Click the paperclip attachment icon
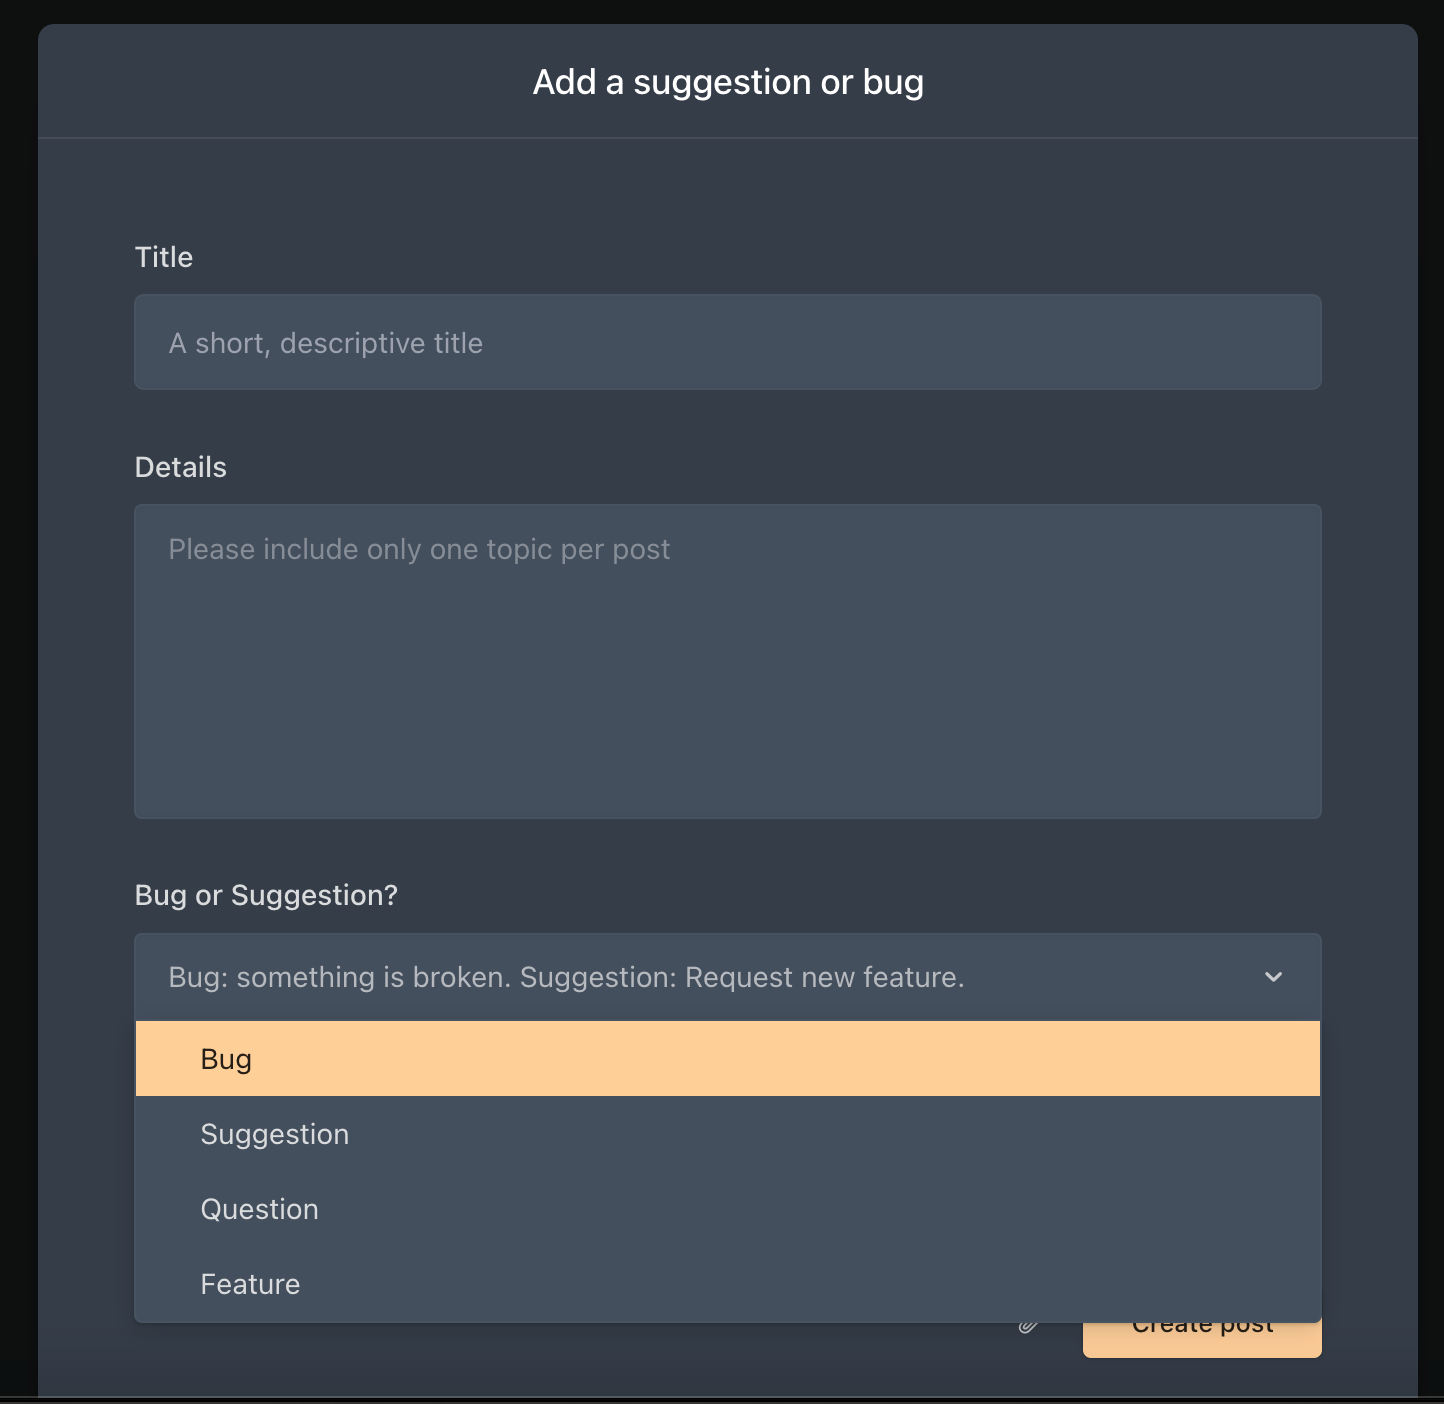This screenshot has height=1404, width=1444. 1027,1327
